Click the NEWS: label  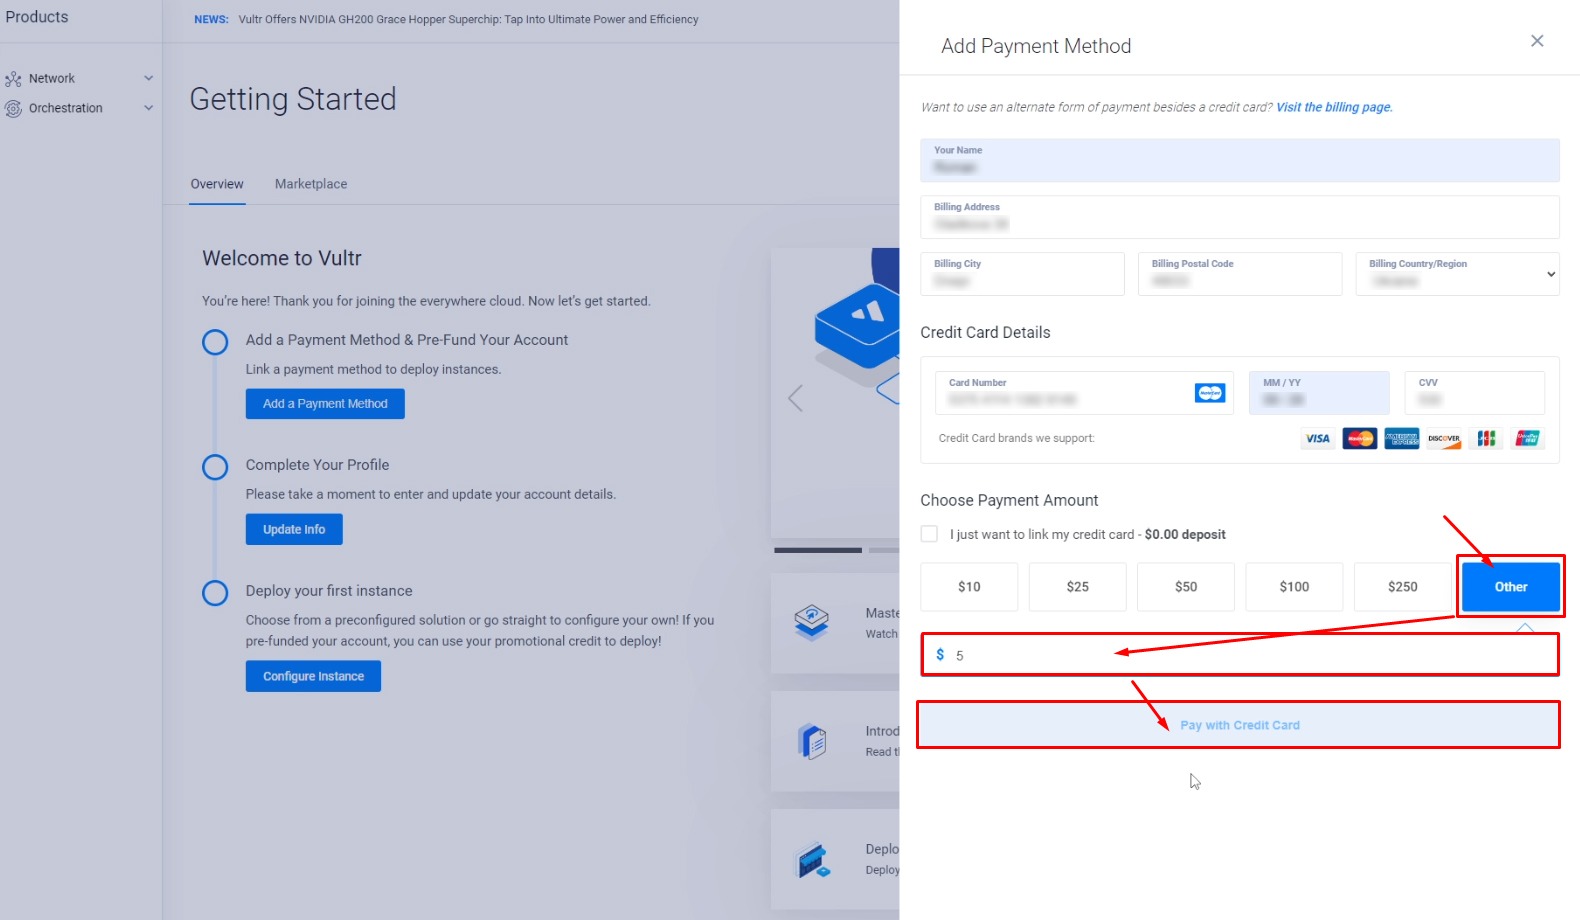tap(211, 19)
